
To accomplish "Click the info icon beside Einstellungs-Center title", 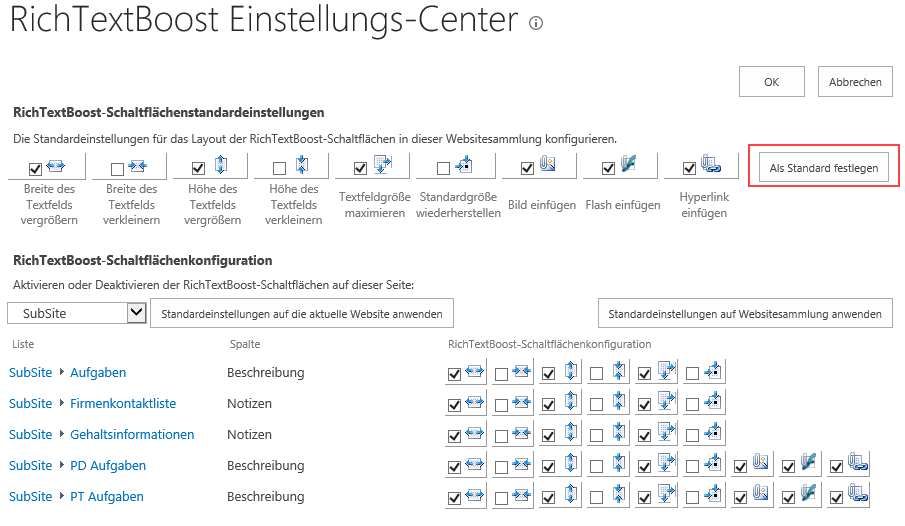I will [536, 23].
